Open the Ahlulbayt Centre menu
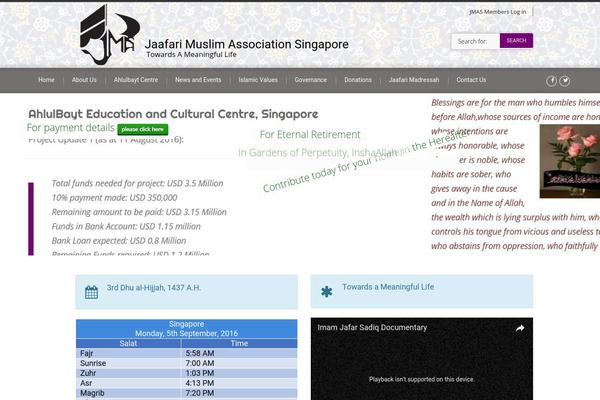 (136, 80)
